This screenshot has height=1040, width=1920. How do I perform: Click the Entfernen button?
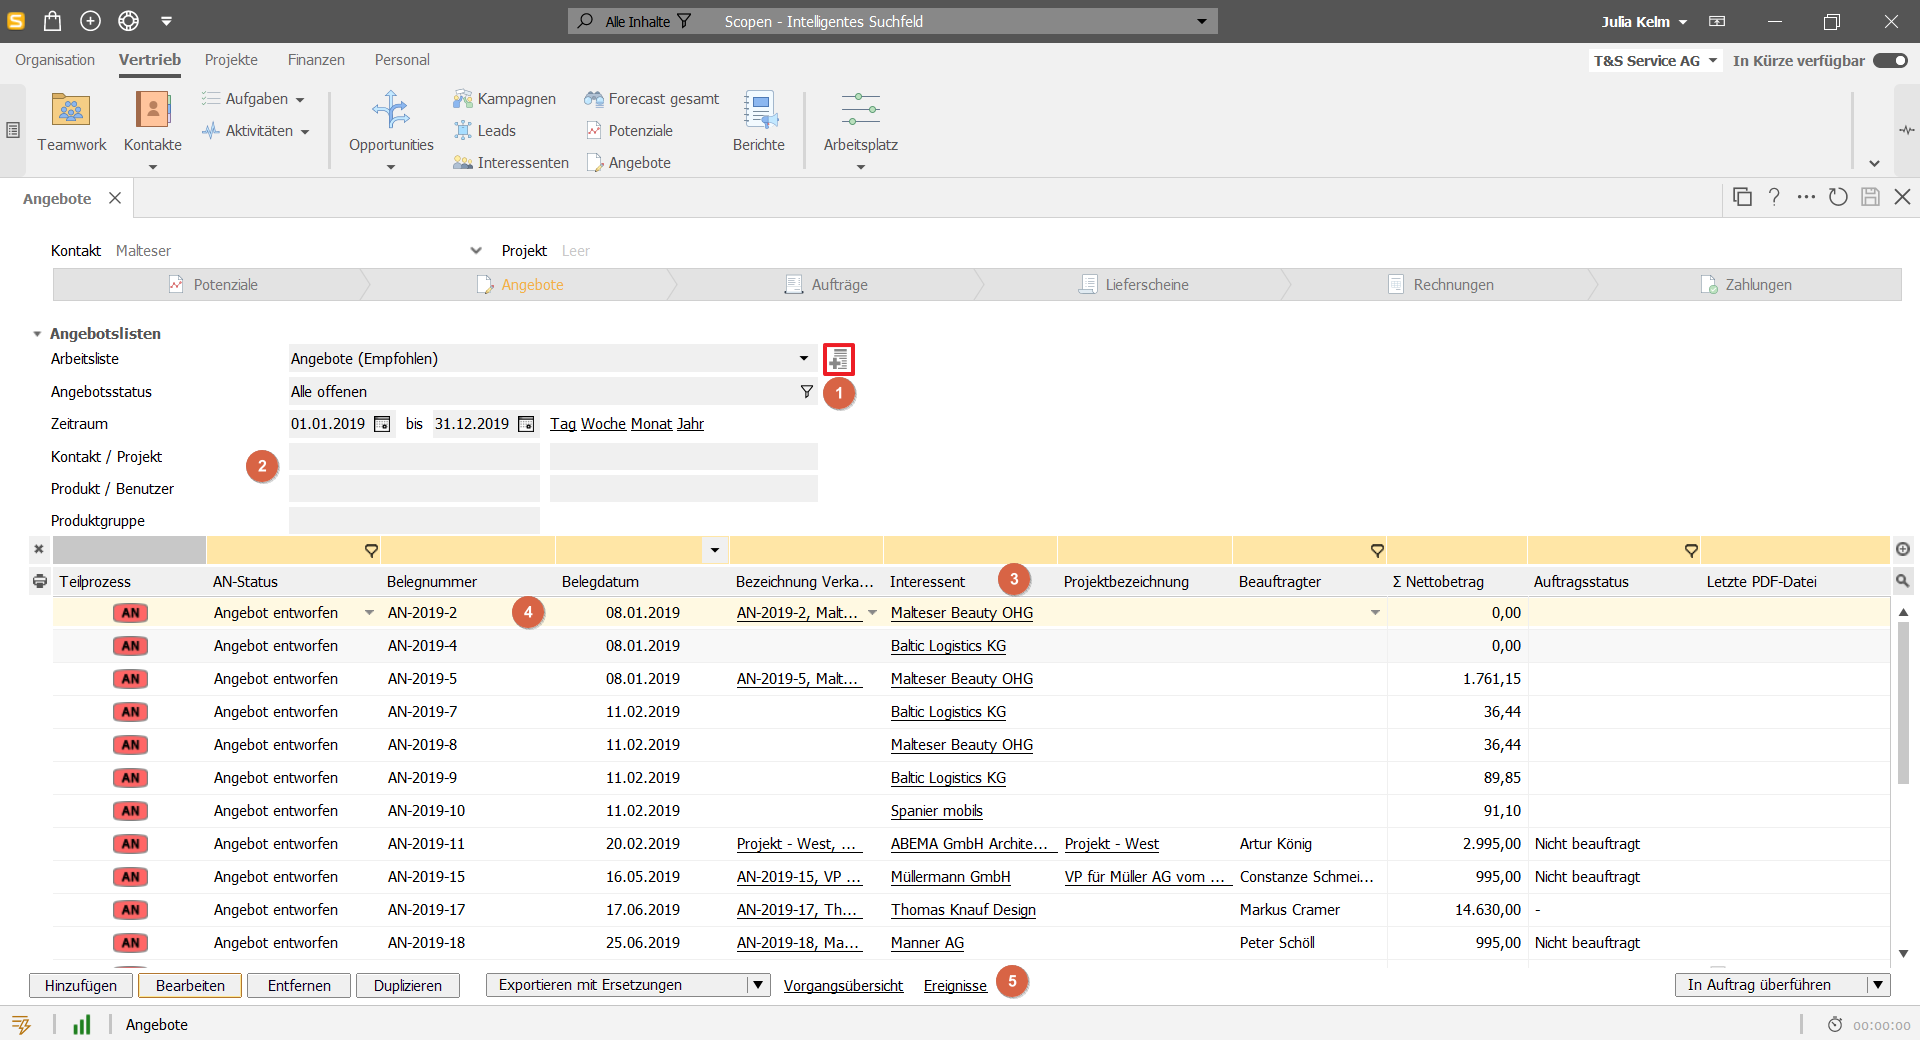(299, 985)
